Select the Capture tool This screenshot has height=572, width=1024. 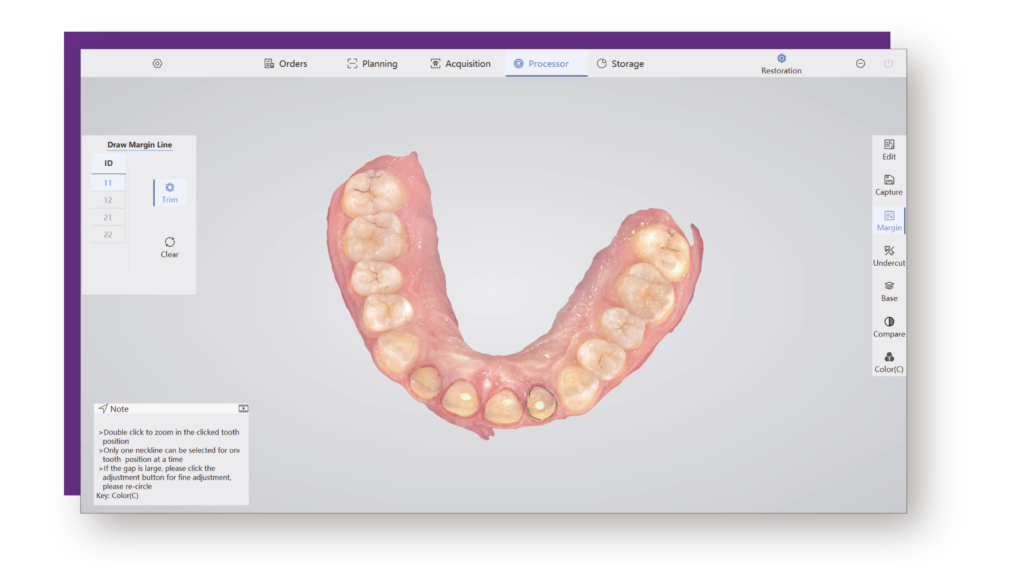[x=889, y=185]
